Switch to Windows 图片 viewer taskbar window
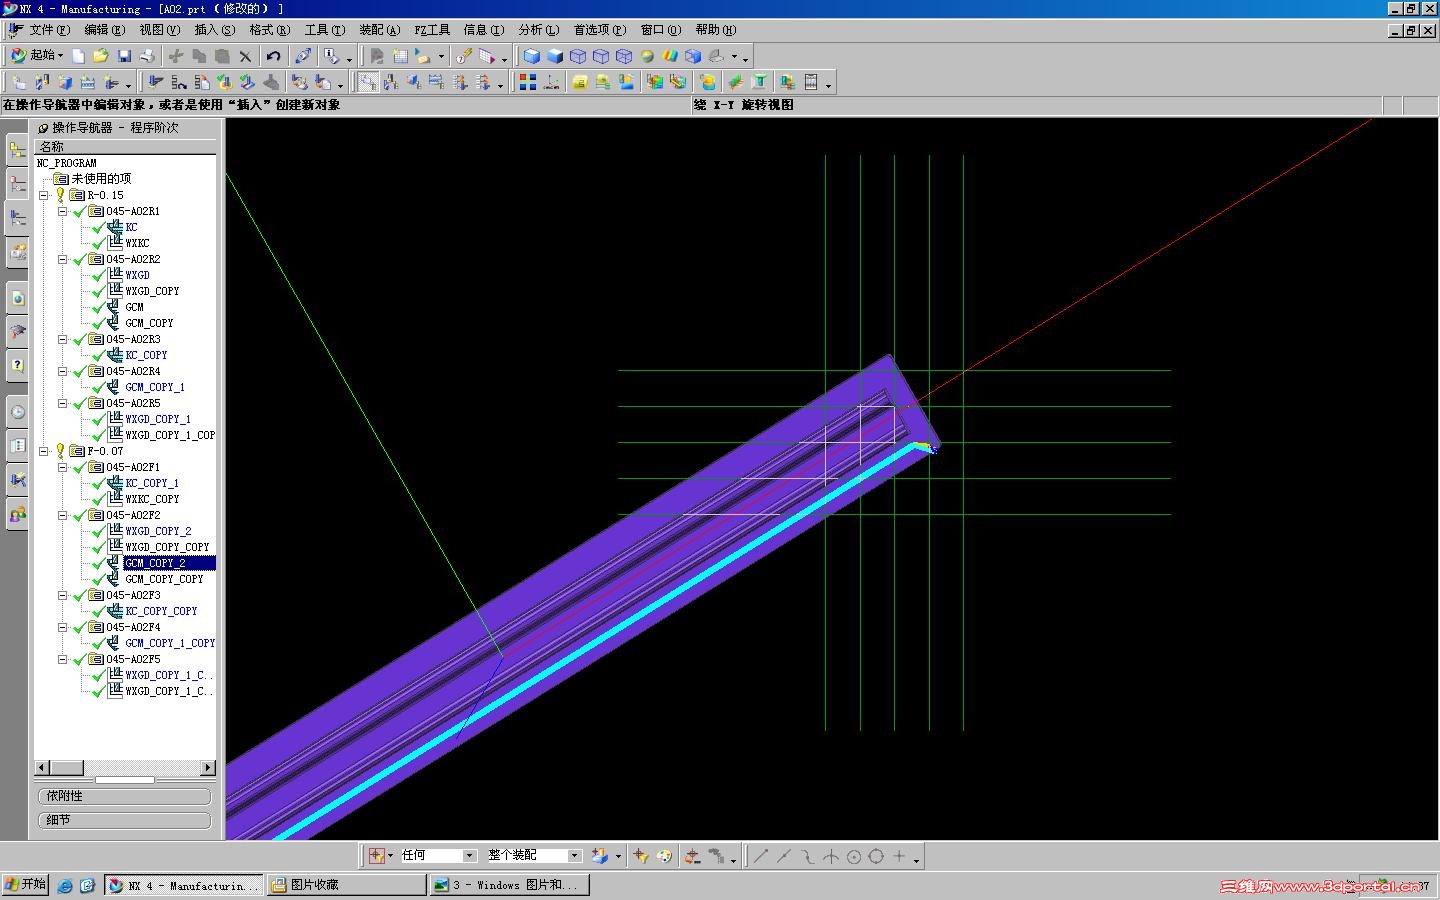Viewport: 1440px width, 900px height. [509, 885]
